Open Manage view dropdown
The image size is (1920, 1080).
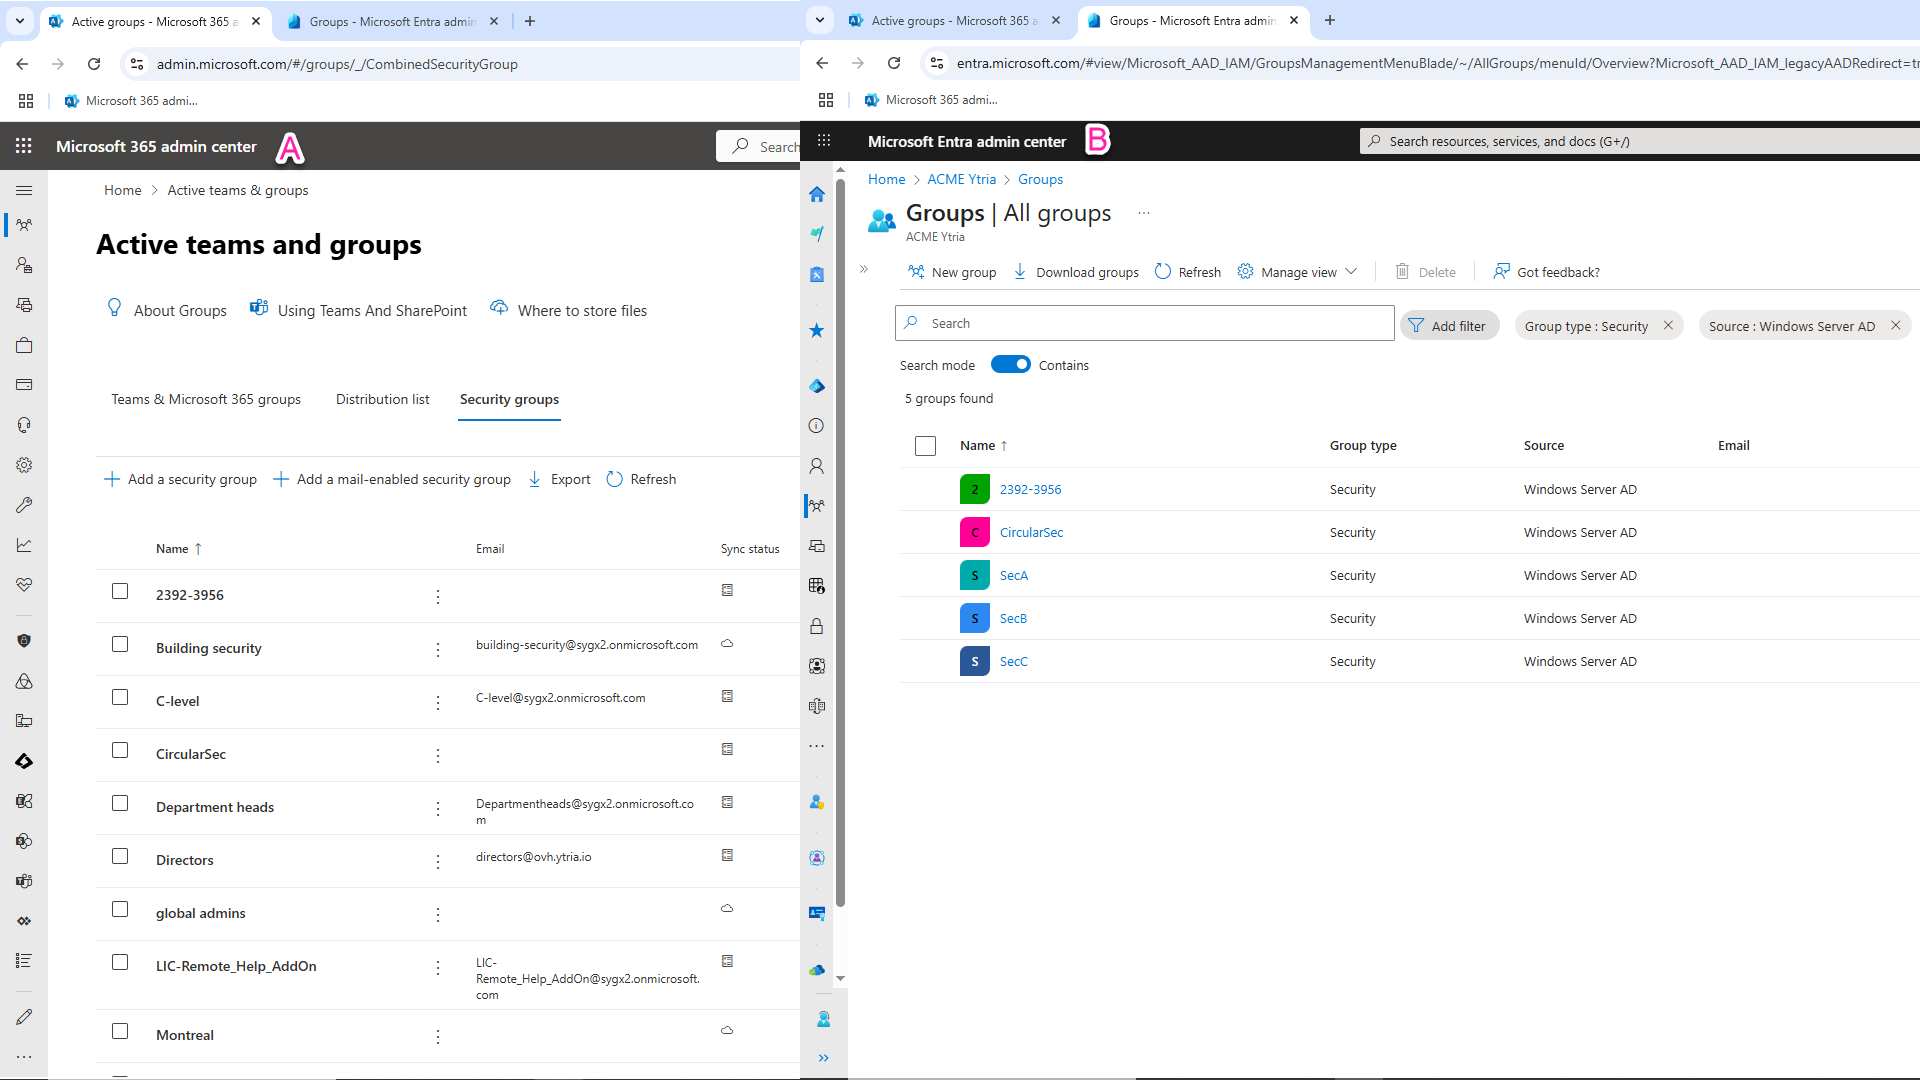point(1297,272)
